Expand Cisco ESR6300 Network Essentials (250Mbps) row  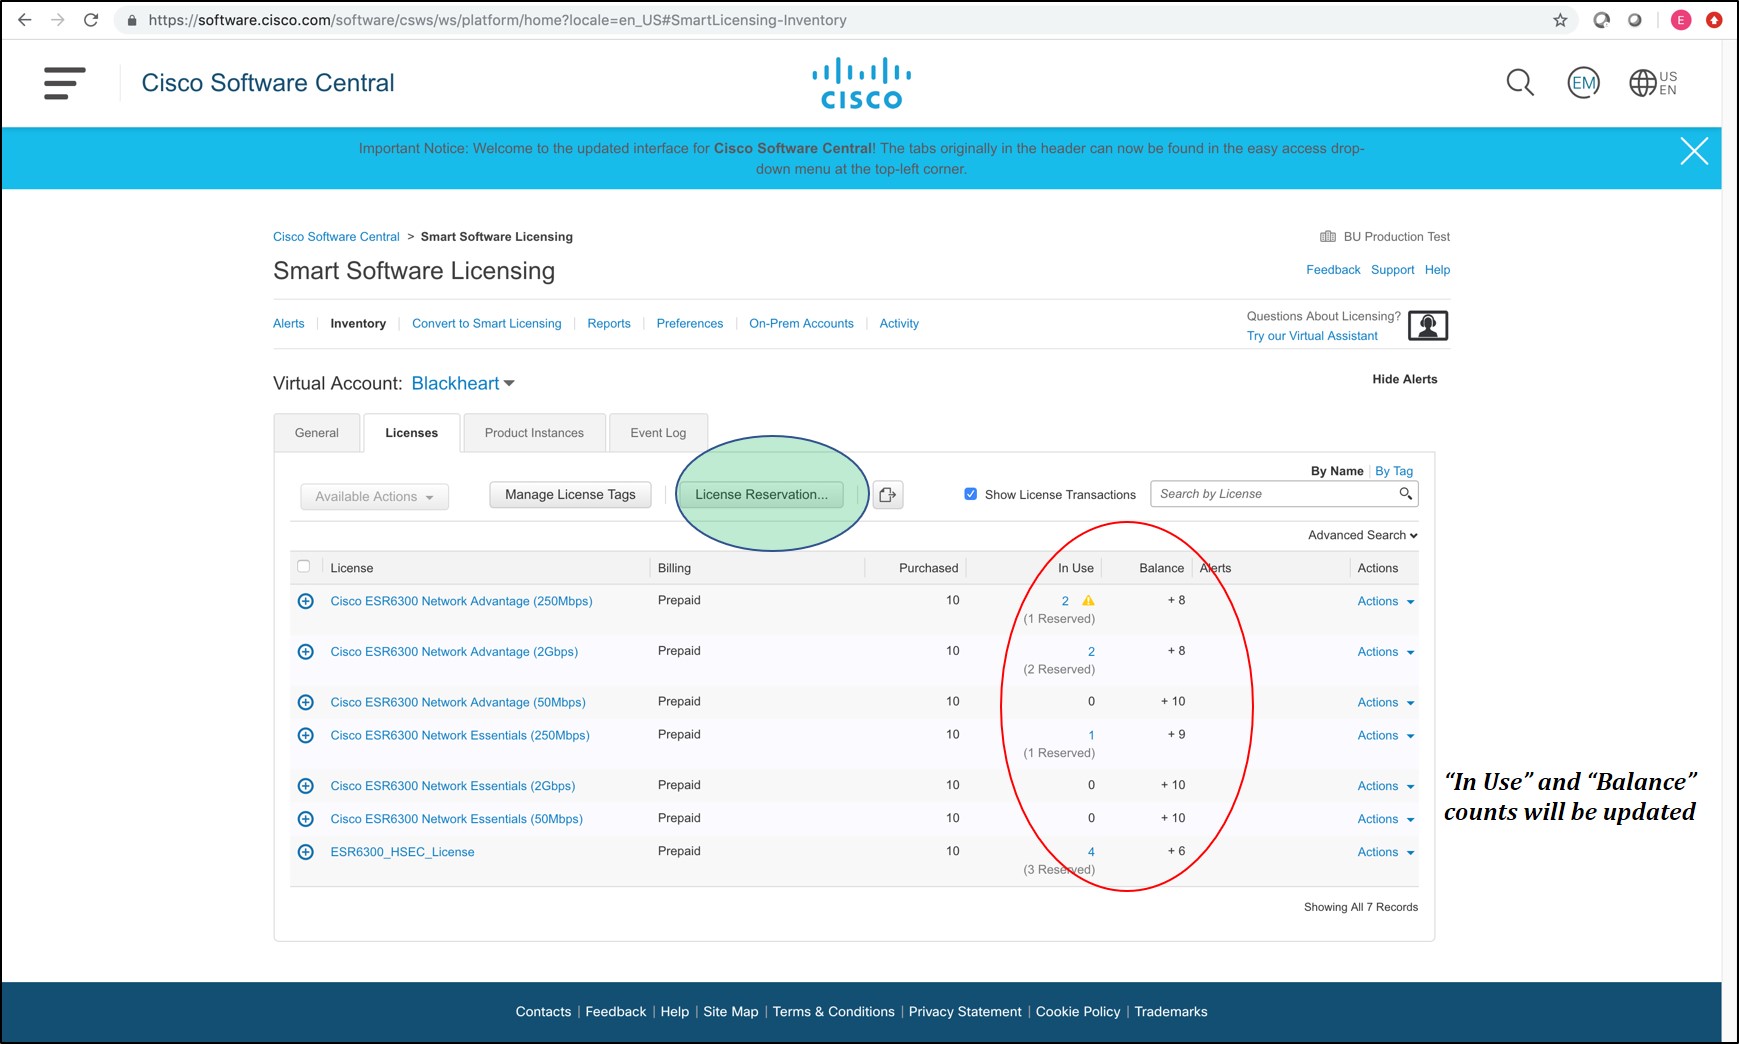pyautogui.click(x=306, y=735)
